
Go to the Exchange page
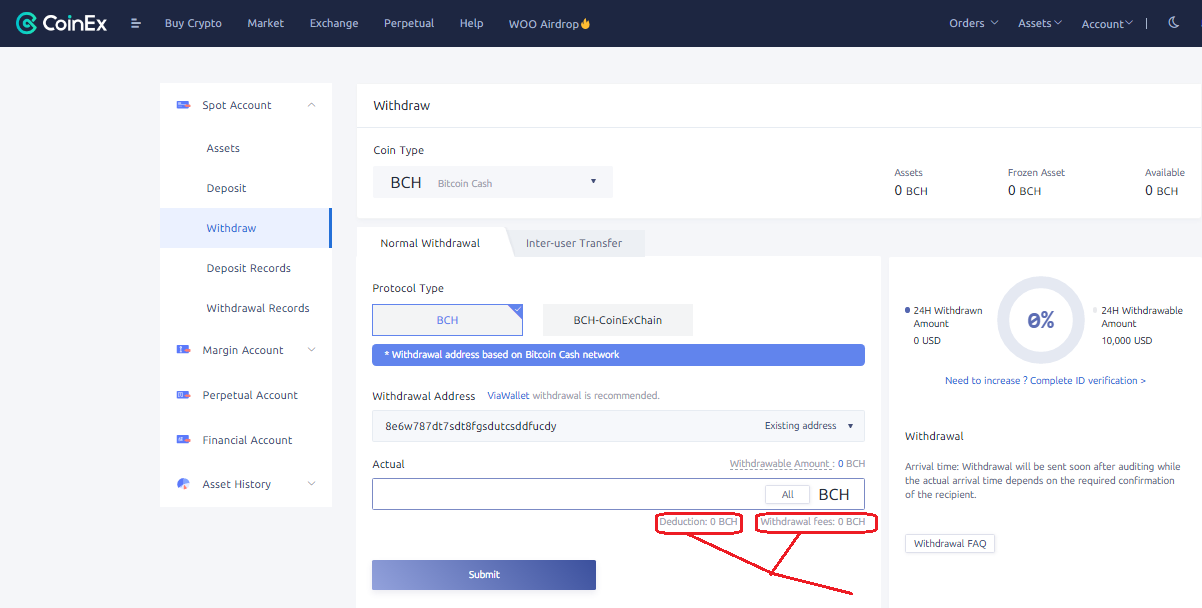click(x=334, y=23)
